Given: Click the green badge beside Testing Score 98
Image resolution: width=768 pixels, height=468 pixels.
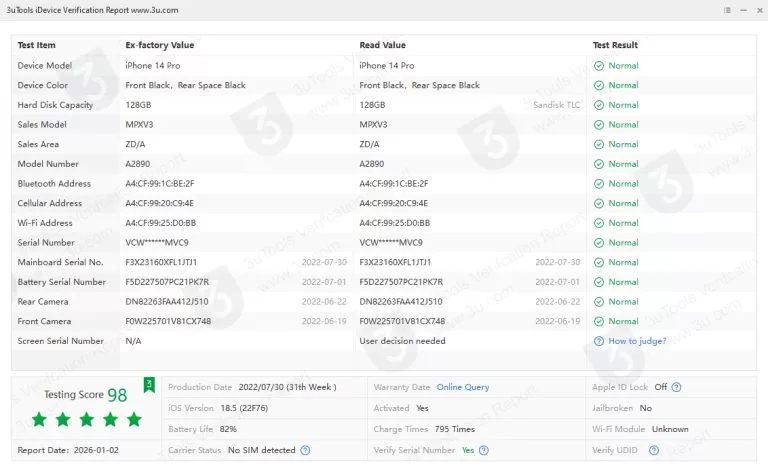Looking at the screenshot, I should click(x=149, y=384).
